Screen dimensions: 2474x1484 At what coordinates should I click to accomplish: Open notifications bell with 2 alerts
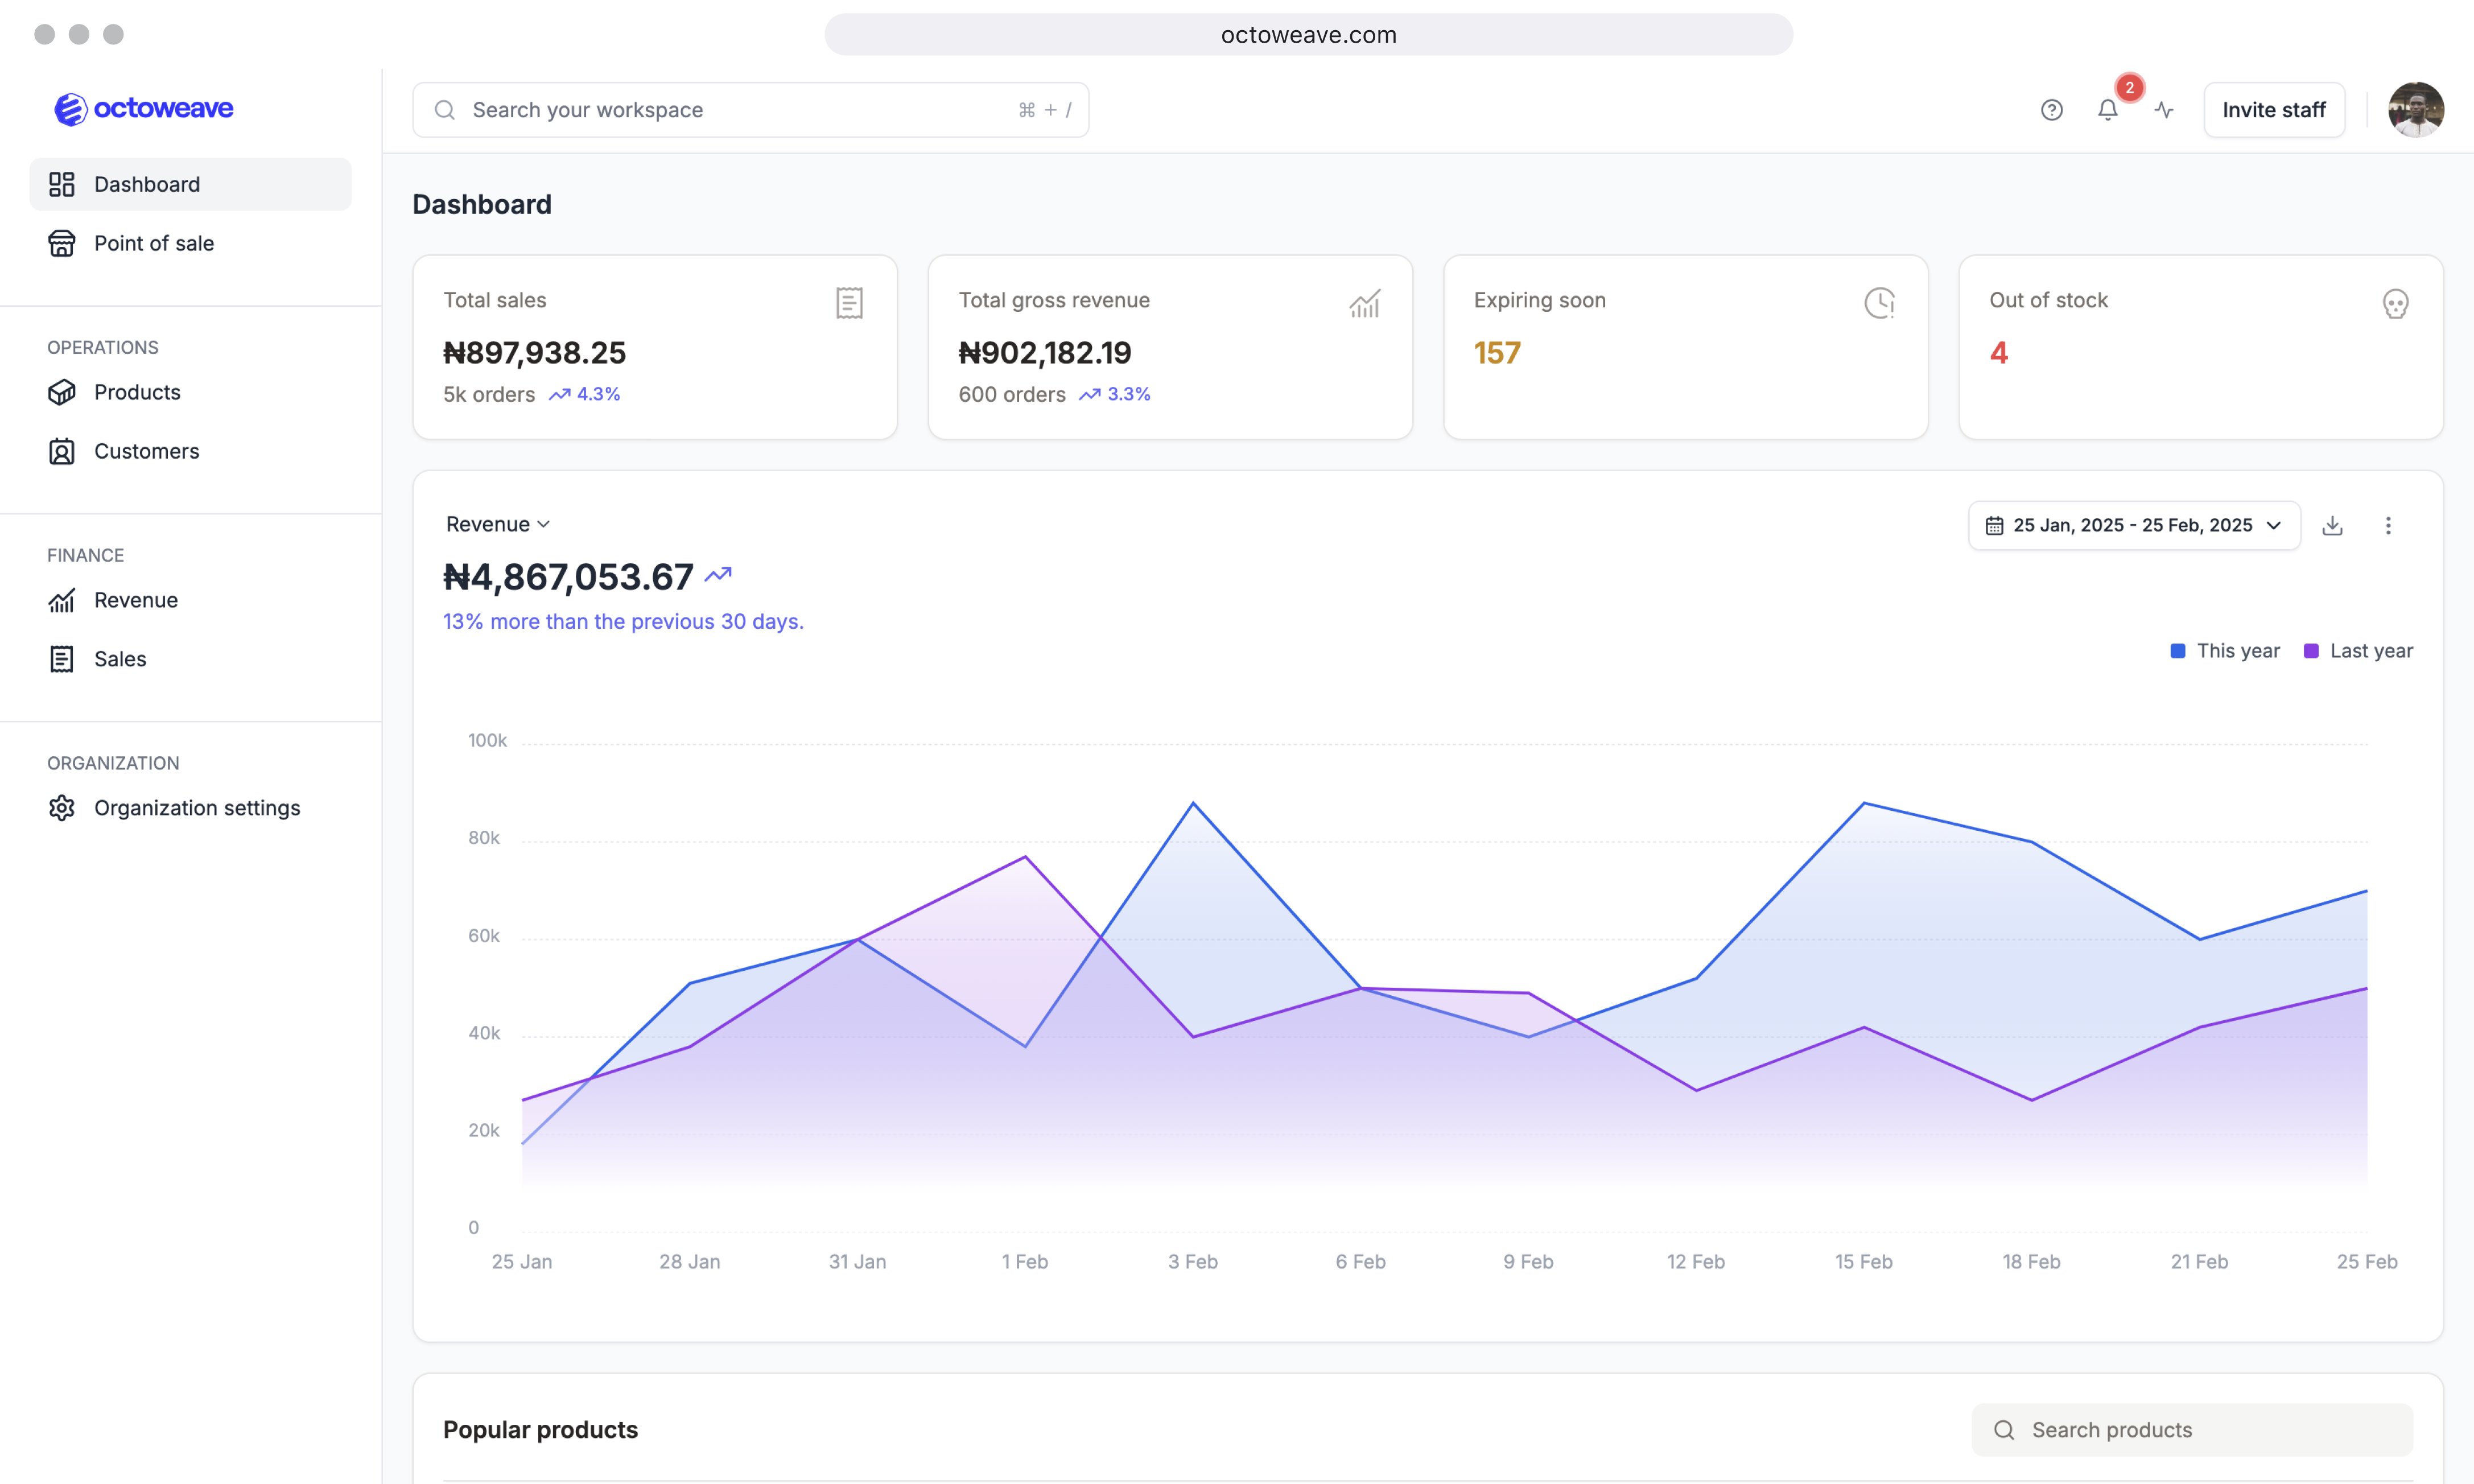tap(2107, 110)
